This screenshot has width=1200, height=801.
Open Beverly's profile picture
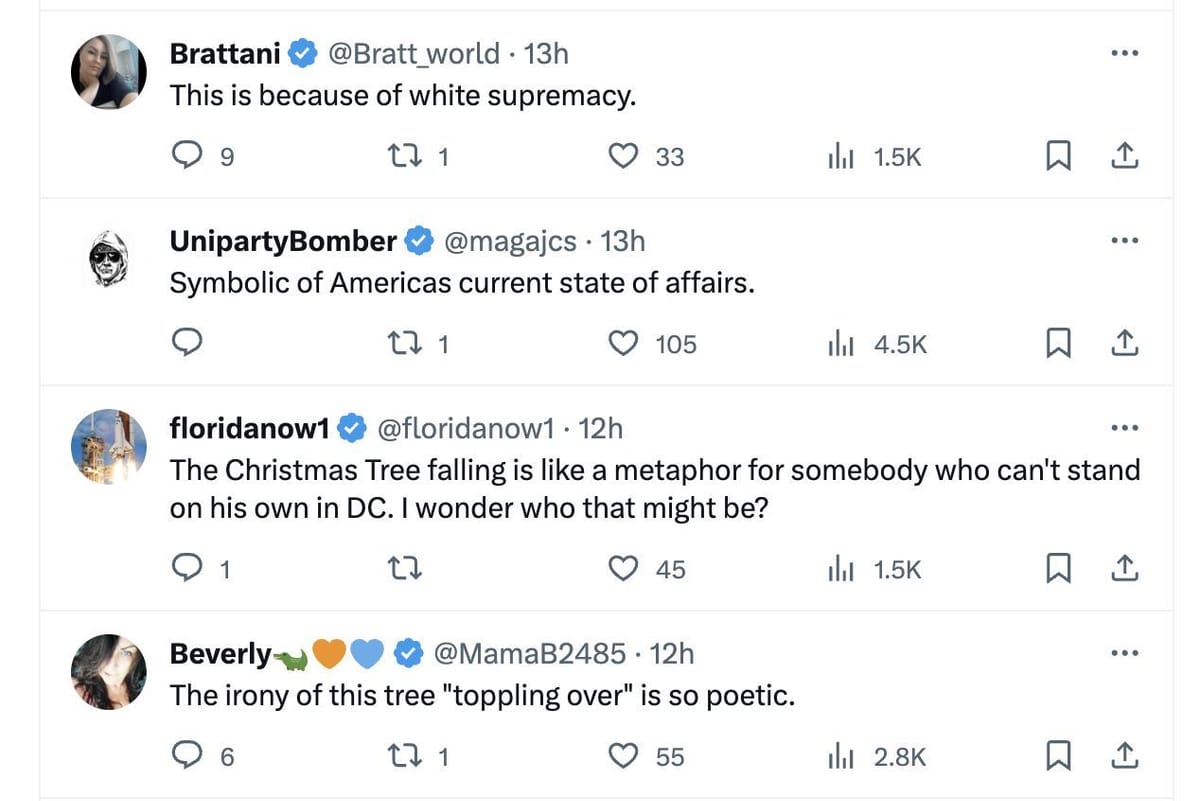coord(109,671)
